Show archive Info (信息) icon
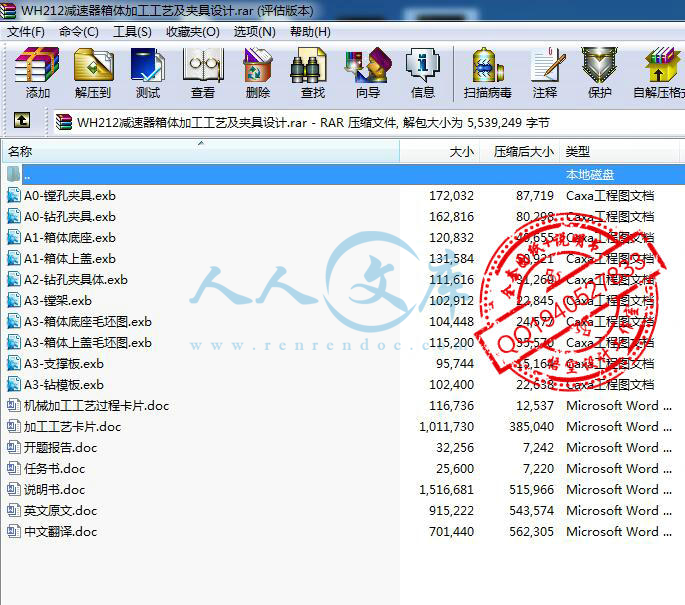The image size is (685, 605). tap(423, 65)
